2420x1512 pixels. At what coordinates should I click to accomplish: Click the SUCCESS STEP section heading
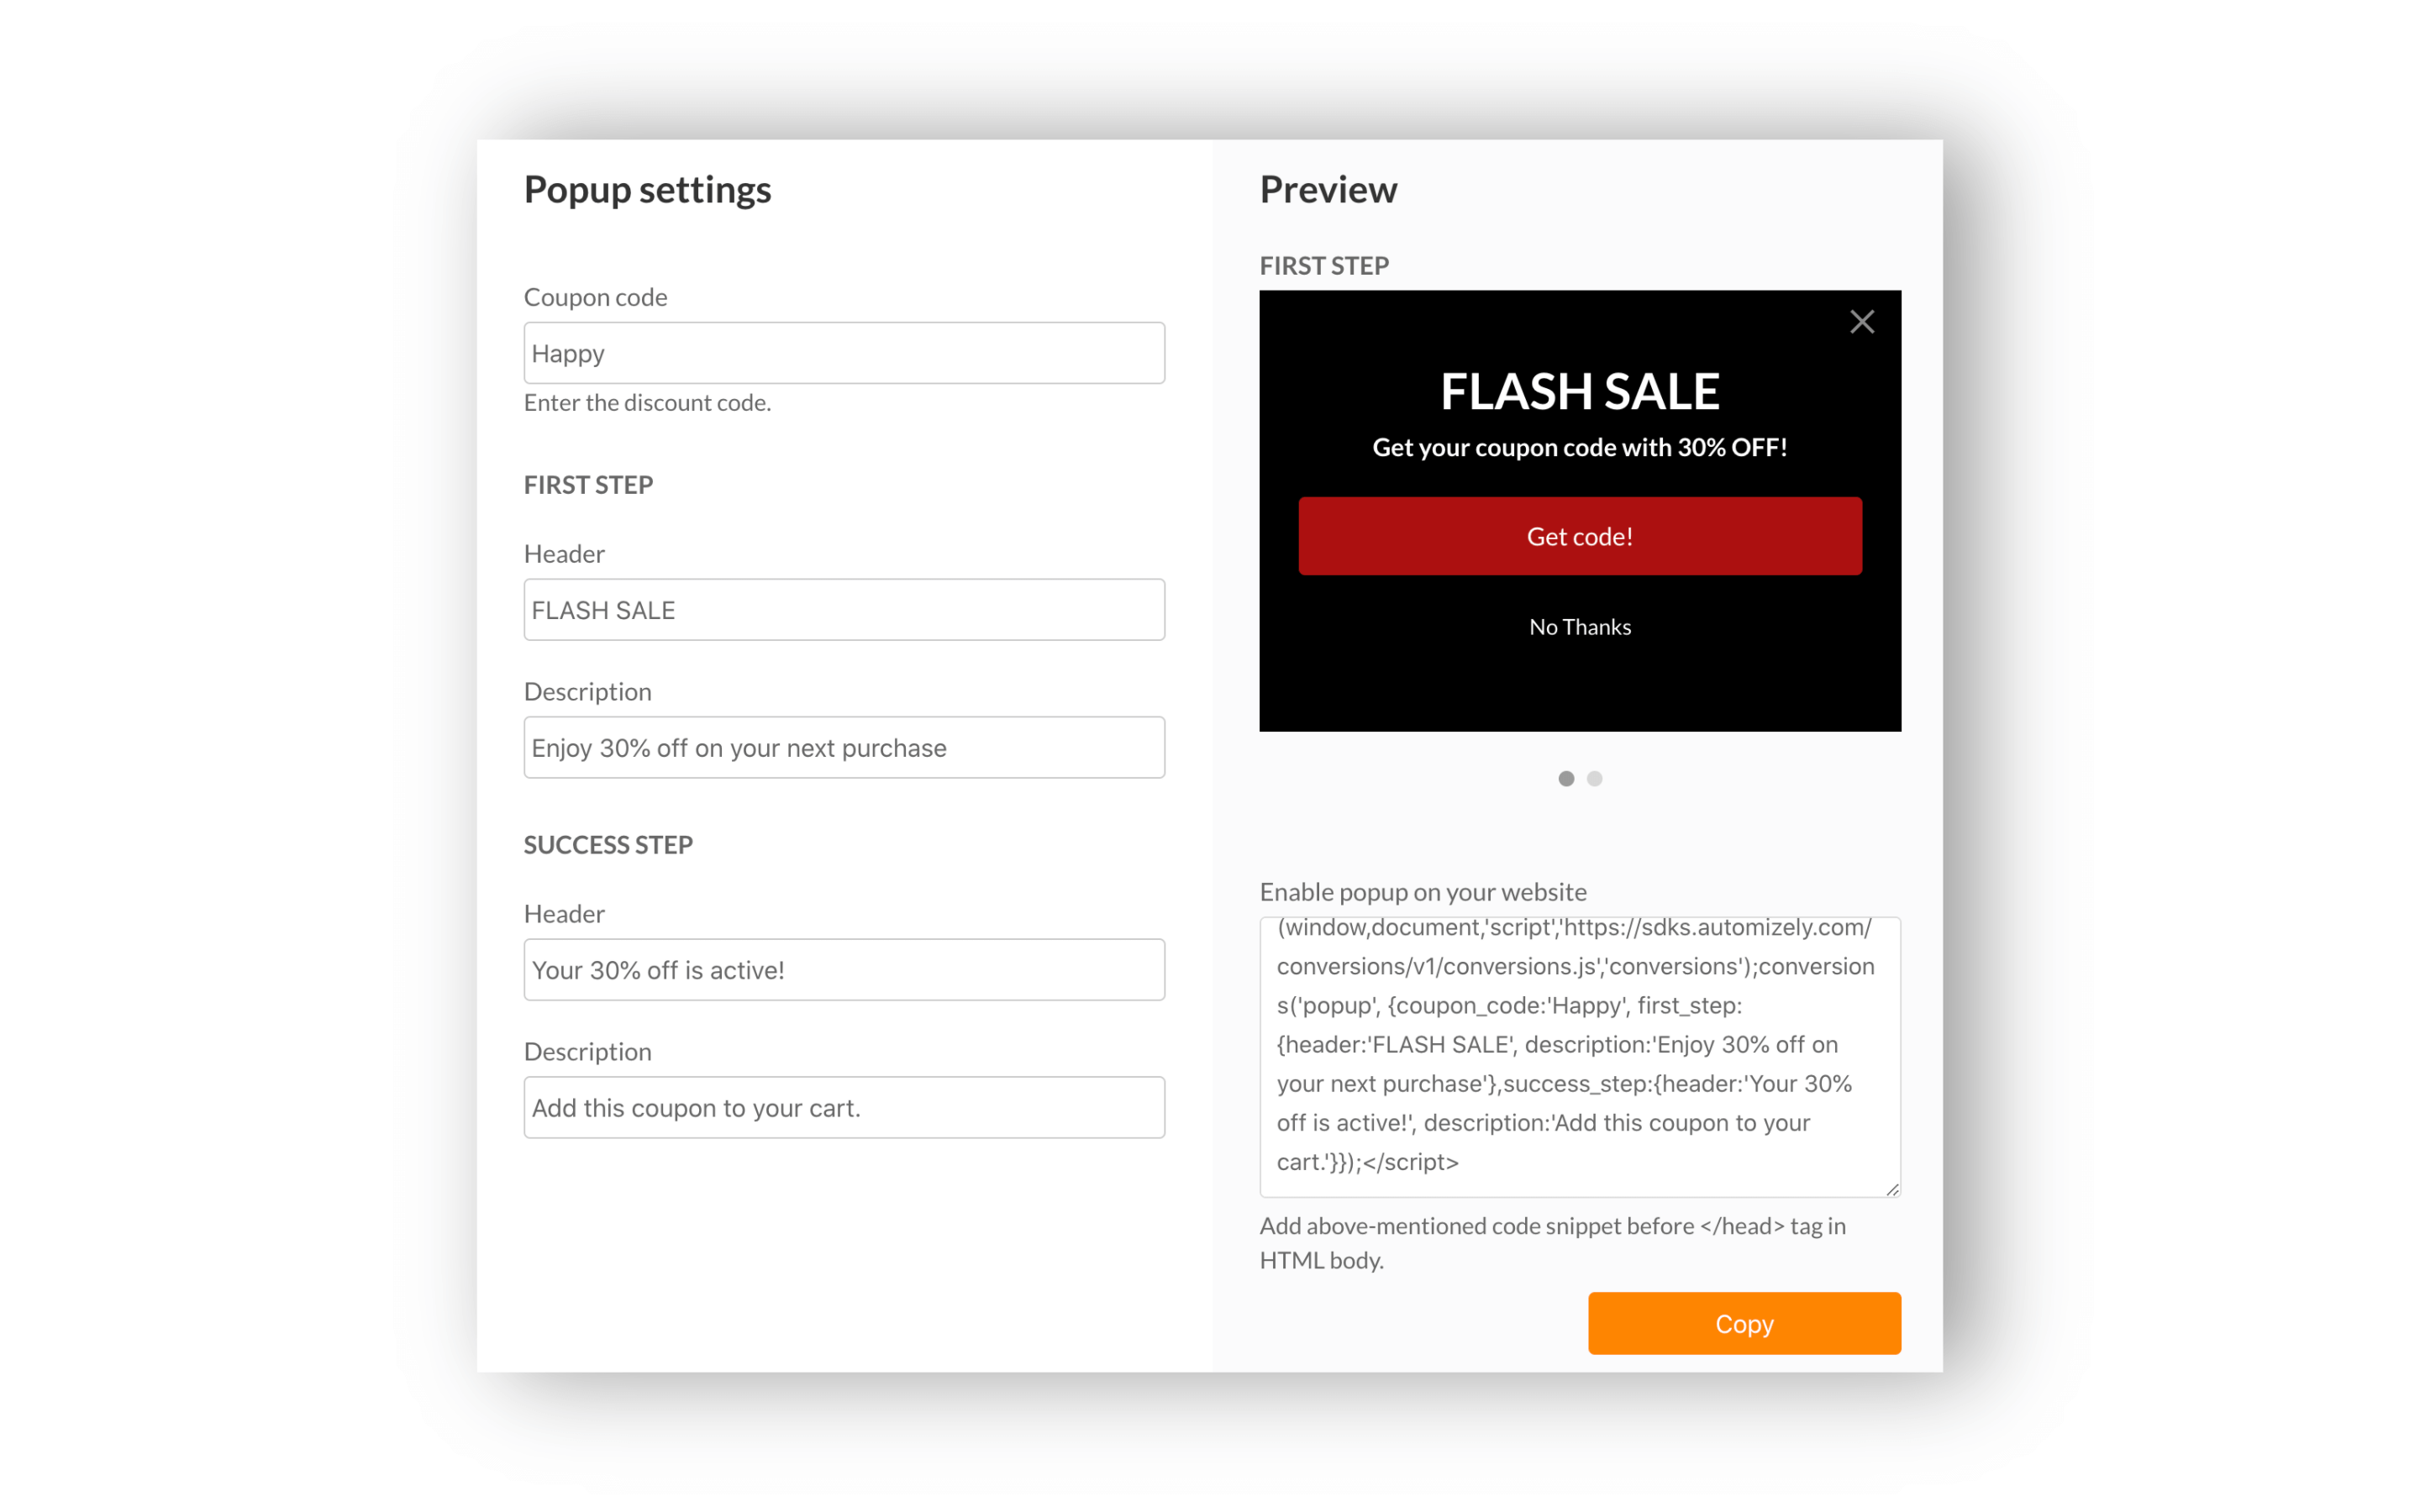(x=608, y=845)
